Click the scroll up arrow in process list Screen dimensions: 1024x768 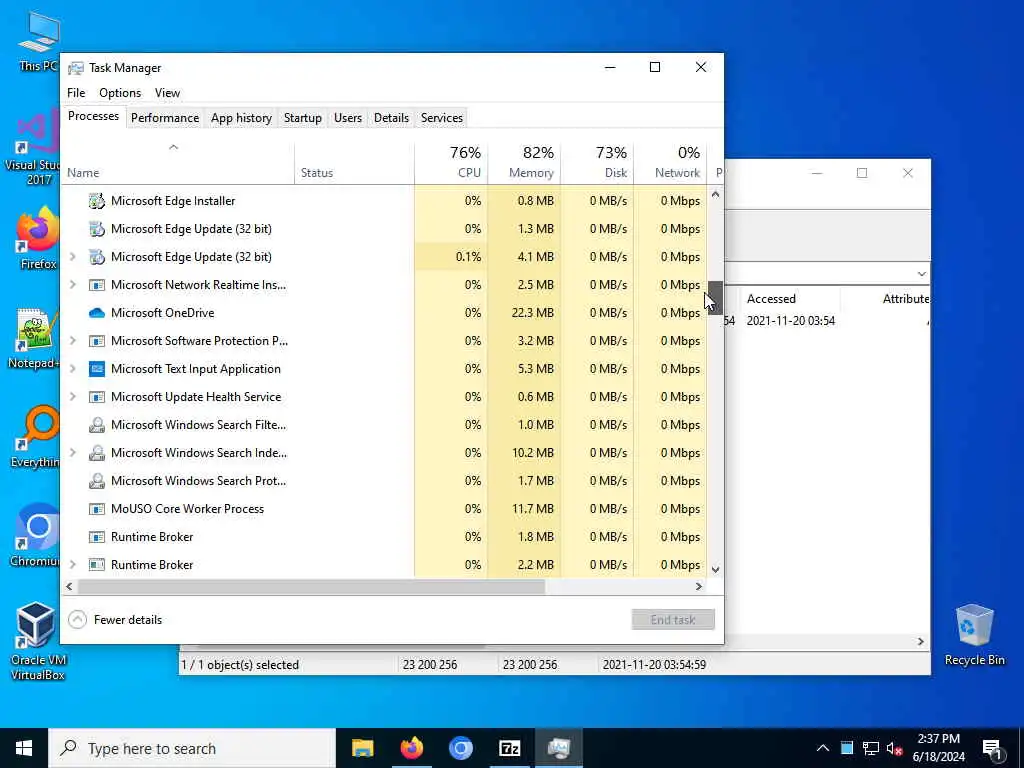[x=716, y=194]
